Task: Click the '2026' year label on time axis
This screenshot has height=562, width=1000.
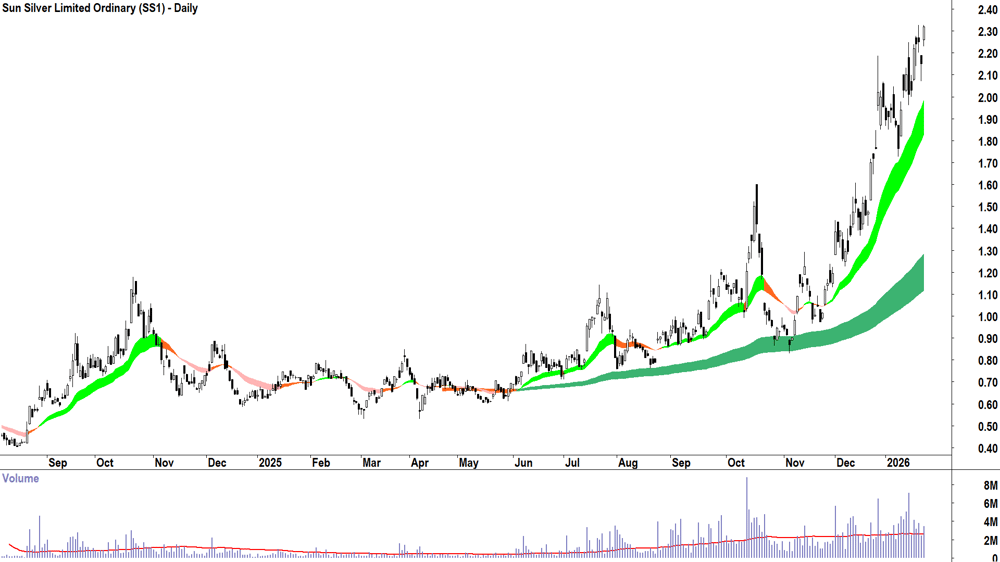Action: click(898, 462)
